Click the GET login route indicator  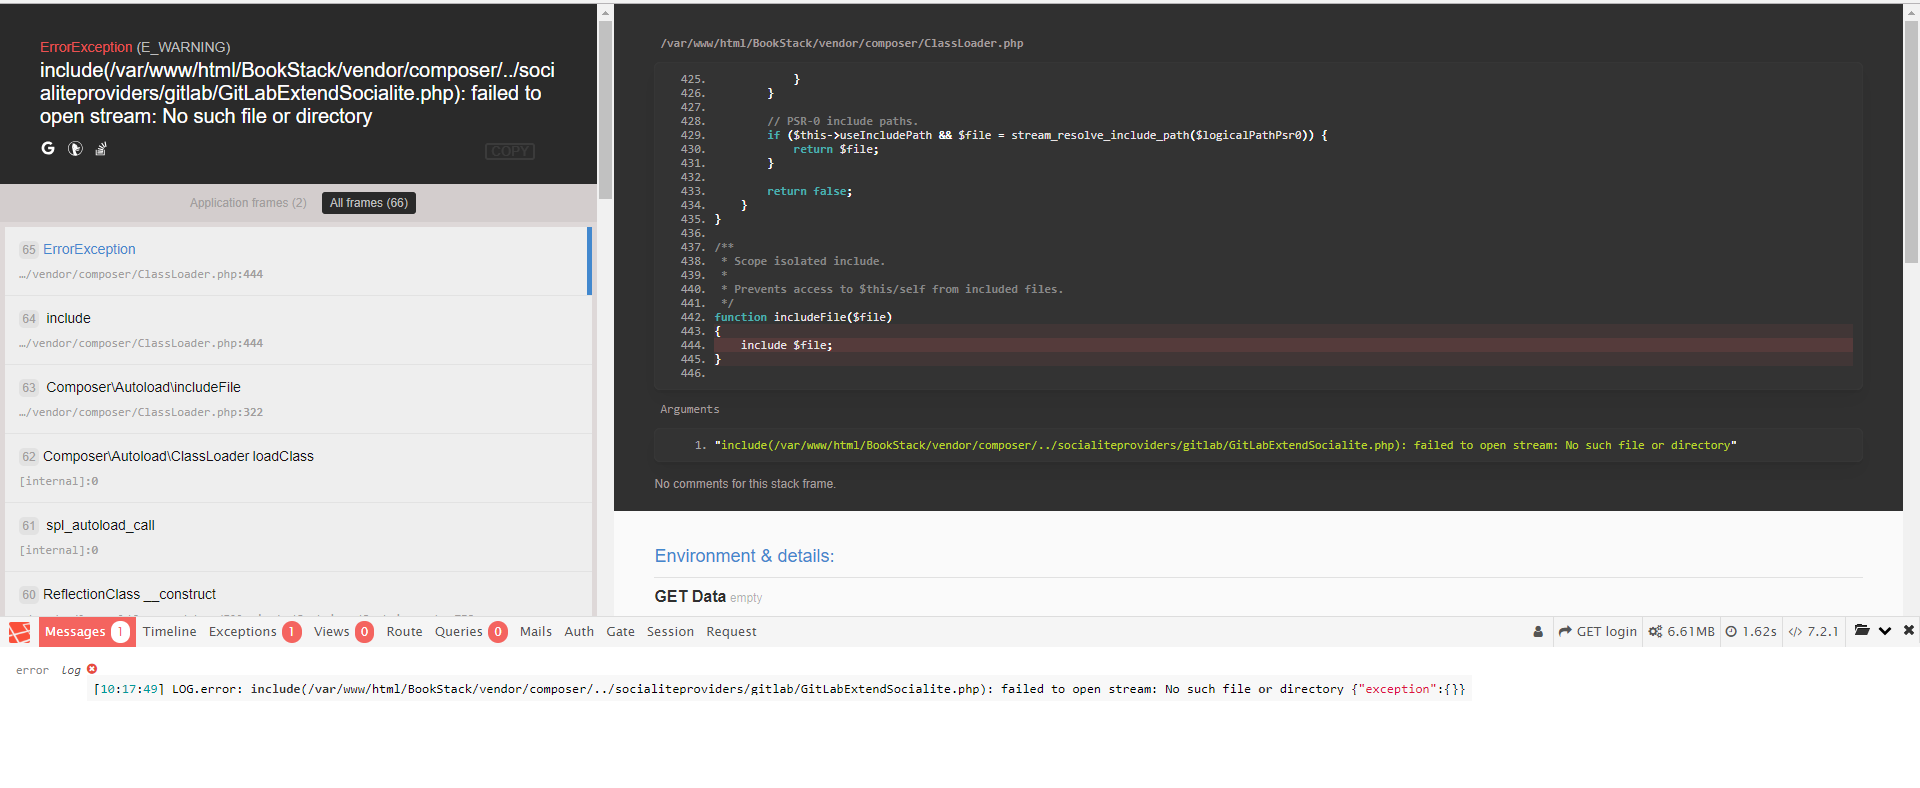point(1598,632)
